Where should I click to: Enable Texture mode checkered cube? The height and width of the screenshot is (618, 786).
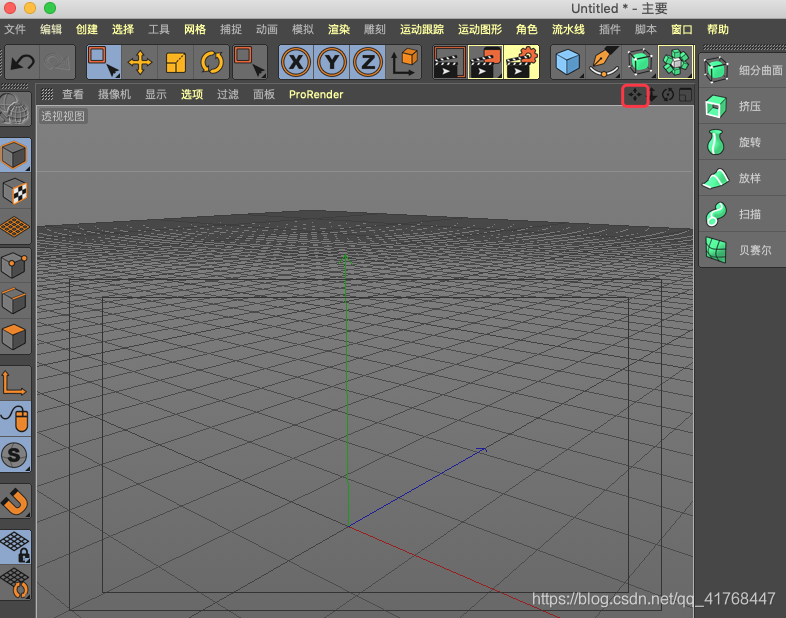pyautogui.click(x=15, y=191)
